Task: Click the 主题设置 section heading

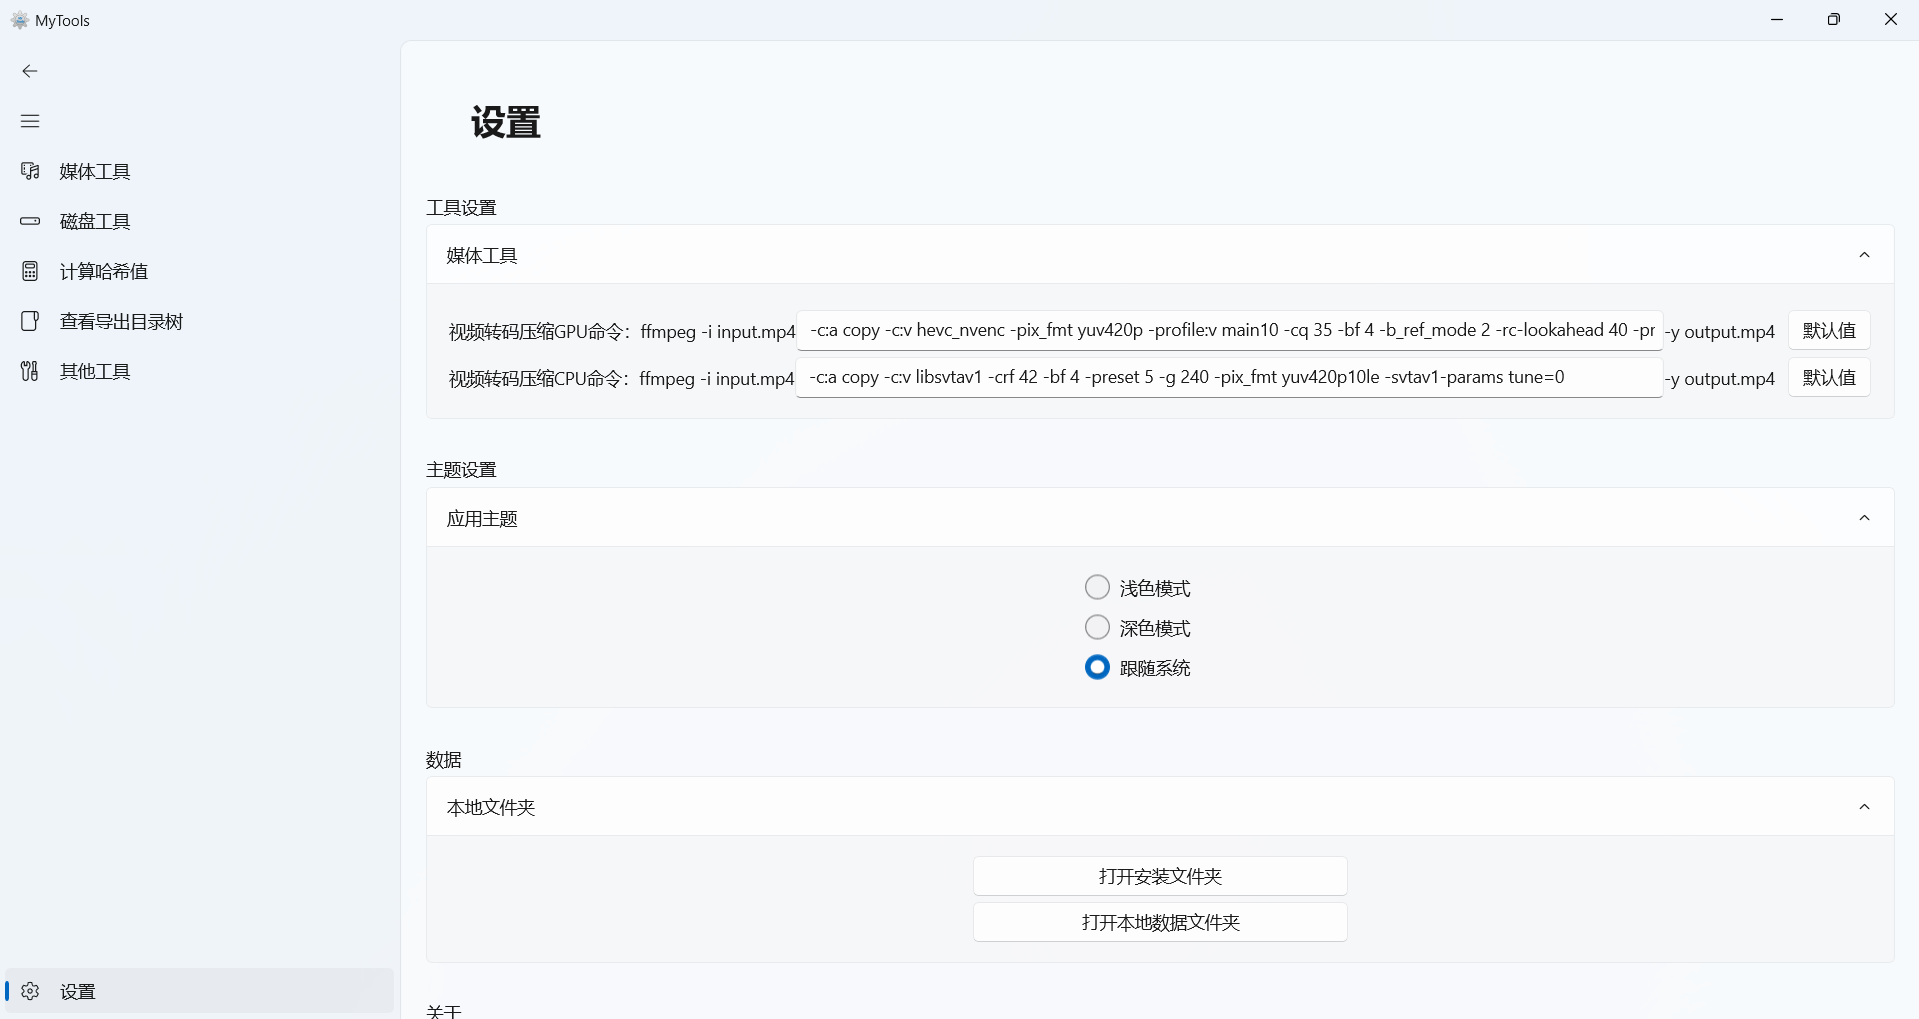Action: coord(462,469)
